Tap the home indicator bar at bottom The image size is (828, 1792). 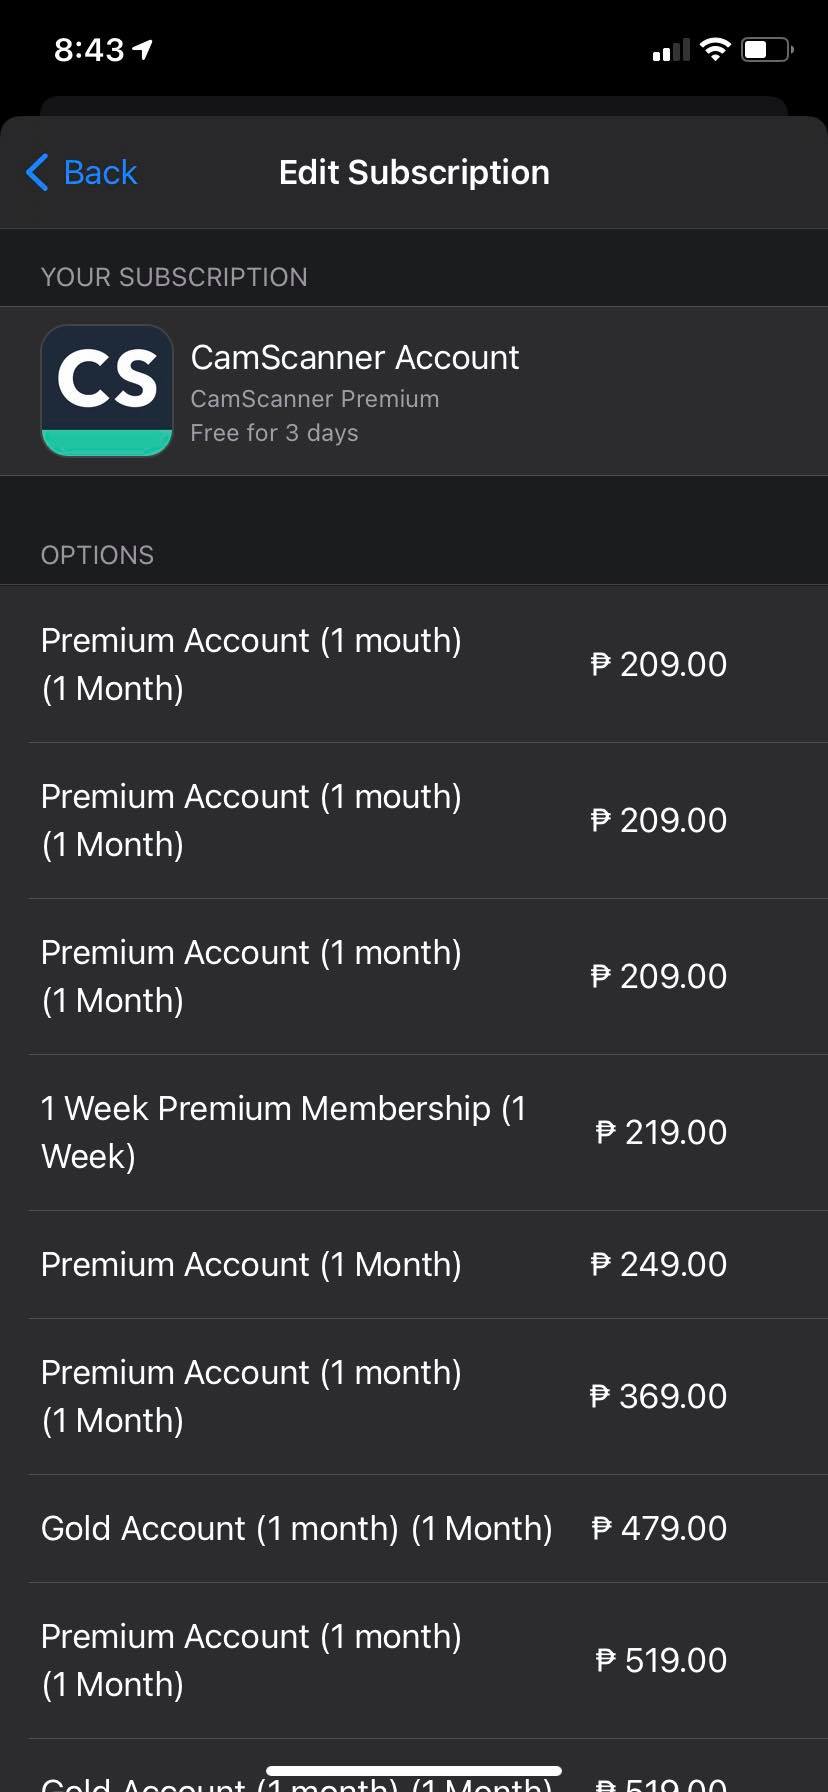tap(414, 1771)
